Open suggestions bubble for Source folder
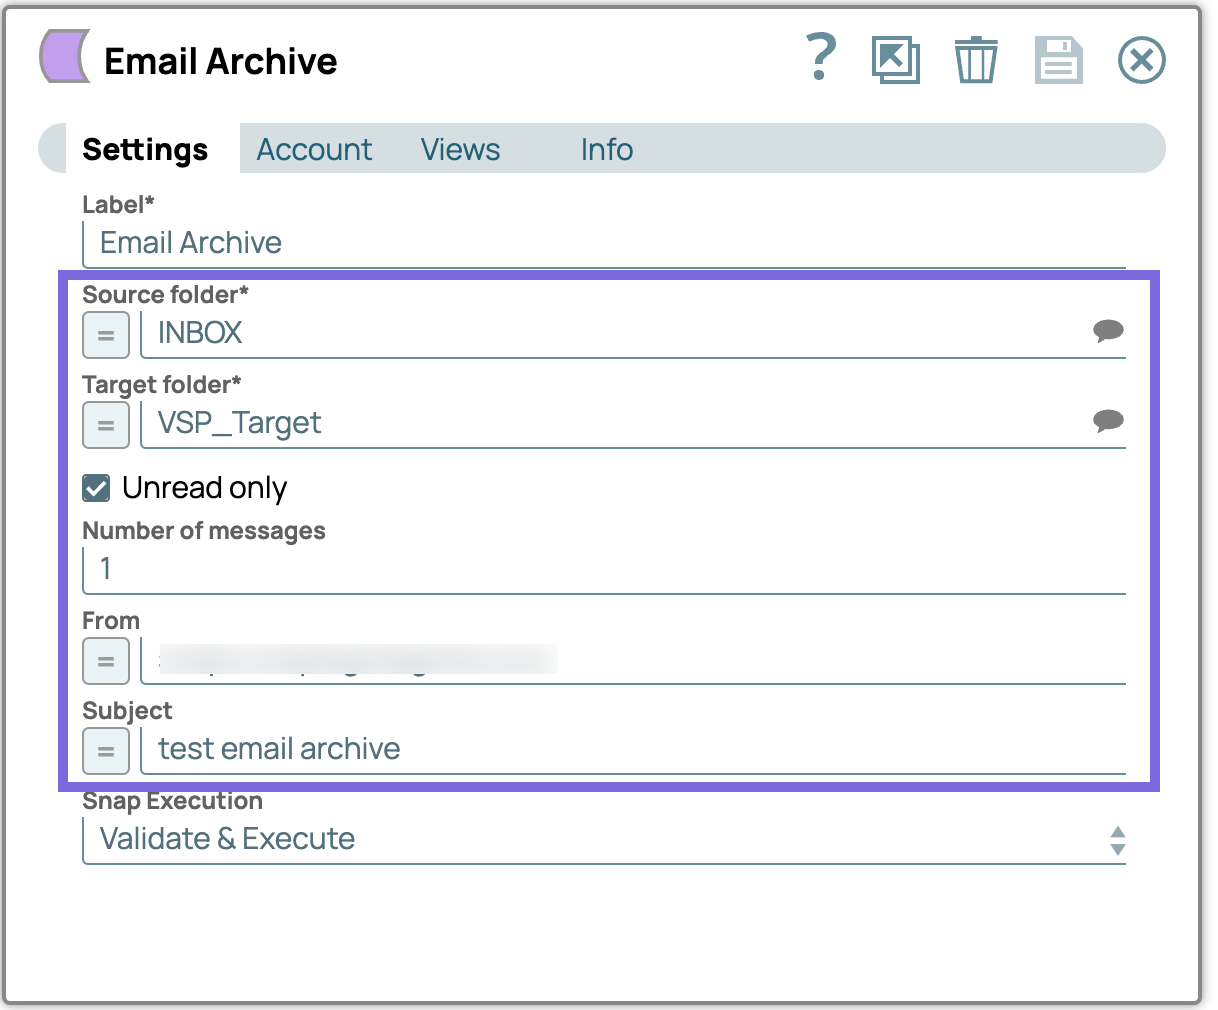Image resolution: width=1218 pixels, height=1010 pixels. click(x=1108, y=331)
